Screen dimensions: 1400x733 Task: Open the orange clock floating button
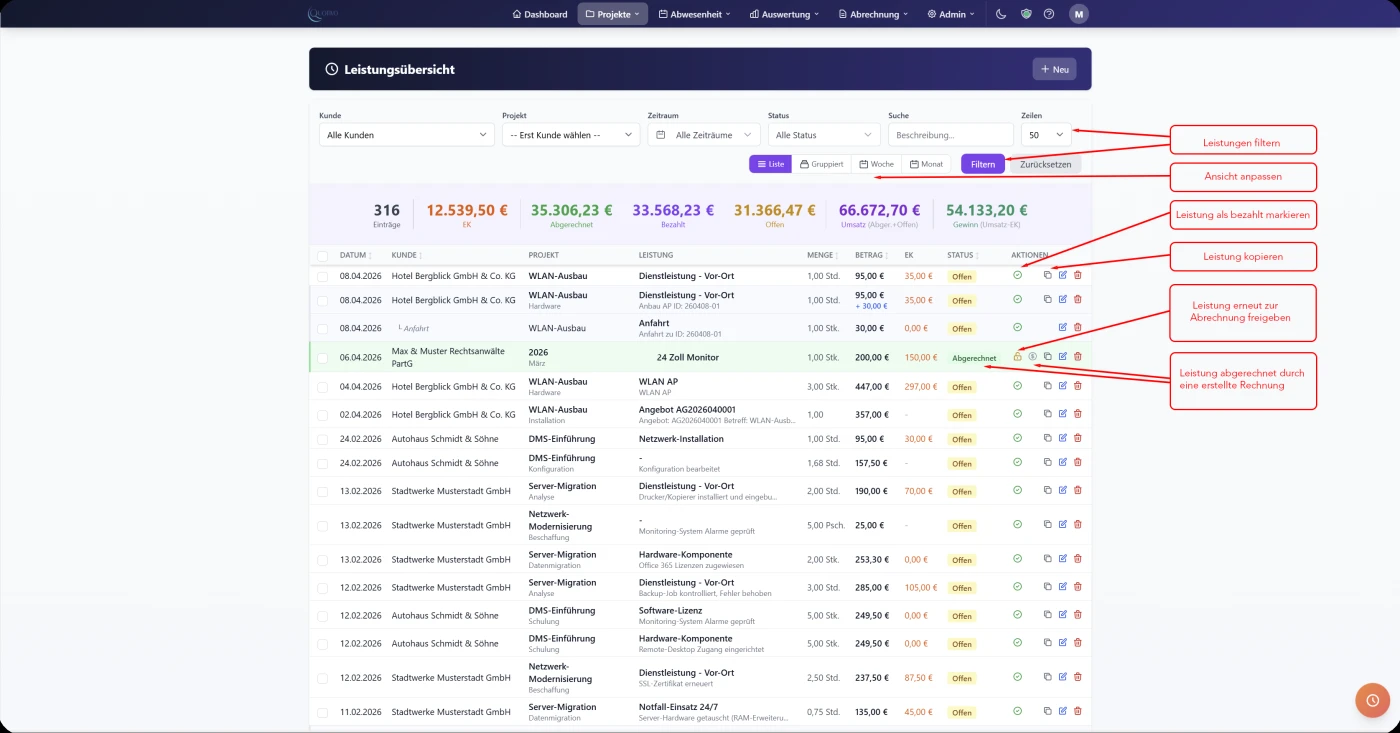coord(1372,700)
